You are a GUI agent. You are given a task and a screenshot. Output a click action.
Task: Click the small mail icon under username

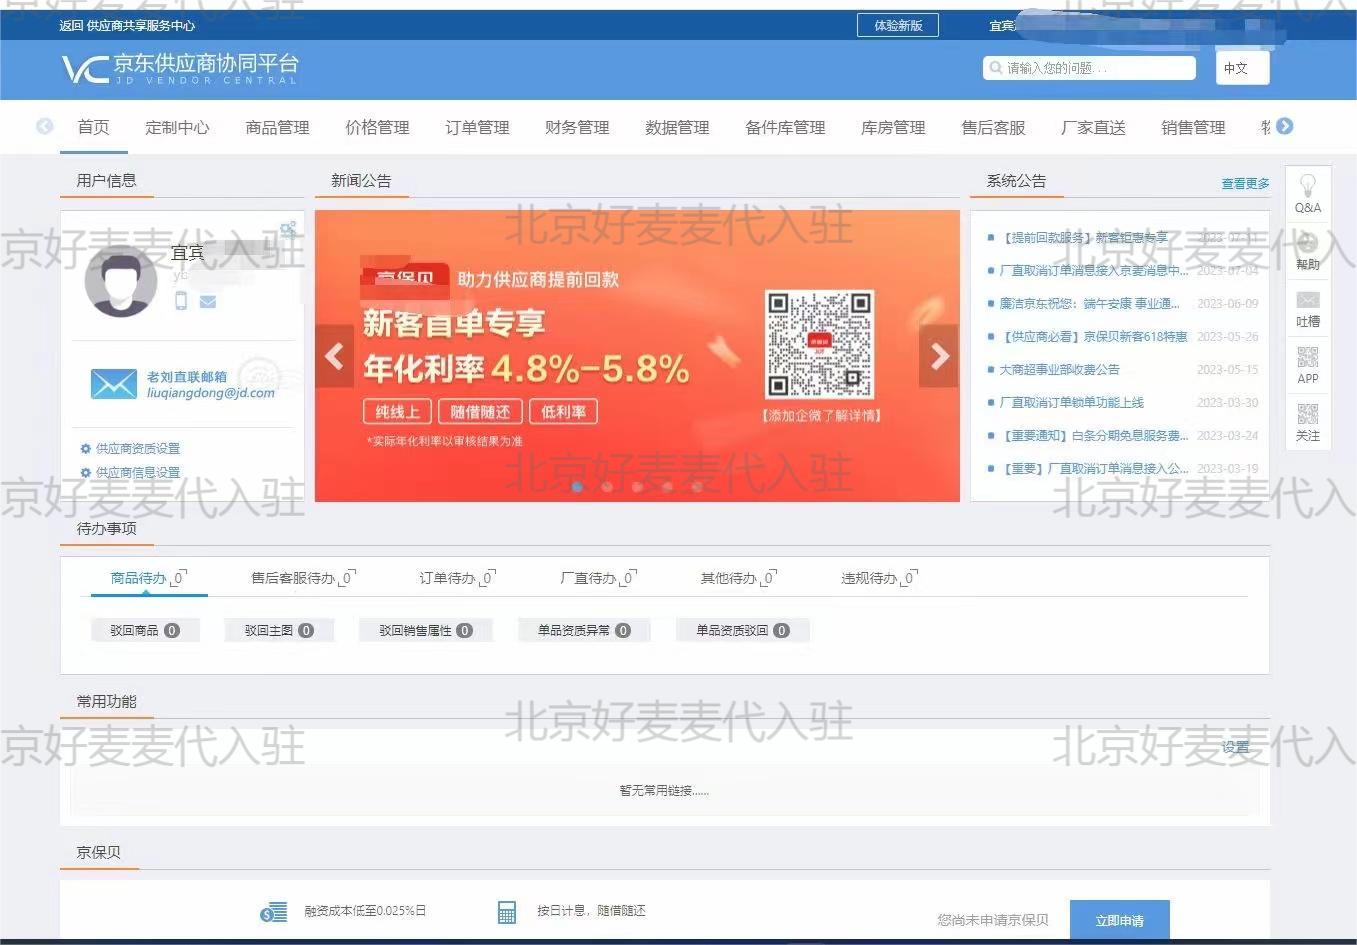(x=208, y=301)
